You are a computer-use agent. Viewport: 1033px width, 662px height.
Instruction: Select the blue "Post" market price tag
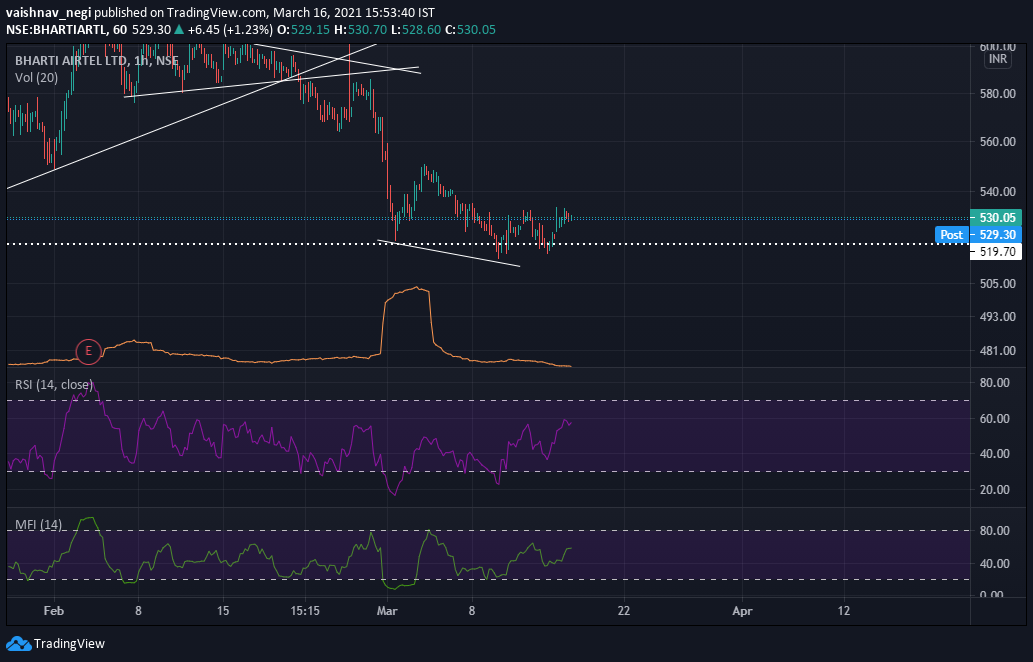(x=951, y=234)
